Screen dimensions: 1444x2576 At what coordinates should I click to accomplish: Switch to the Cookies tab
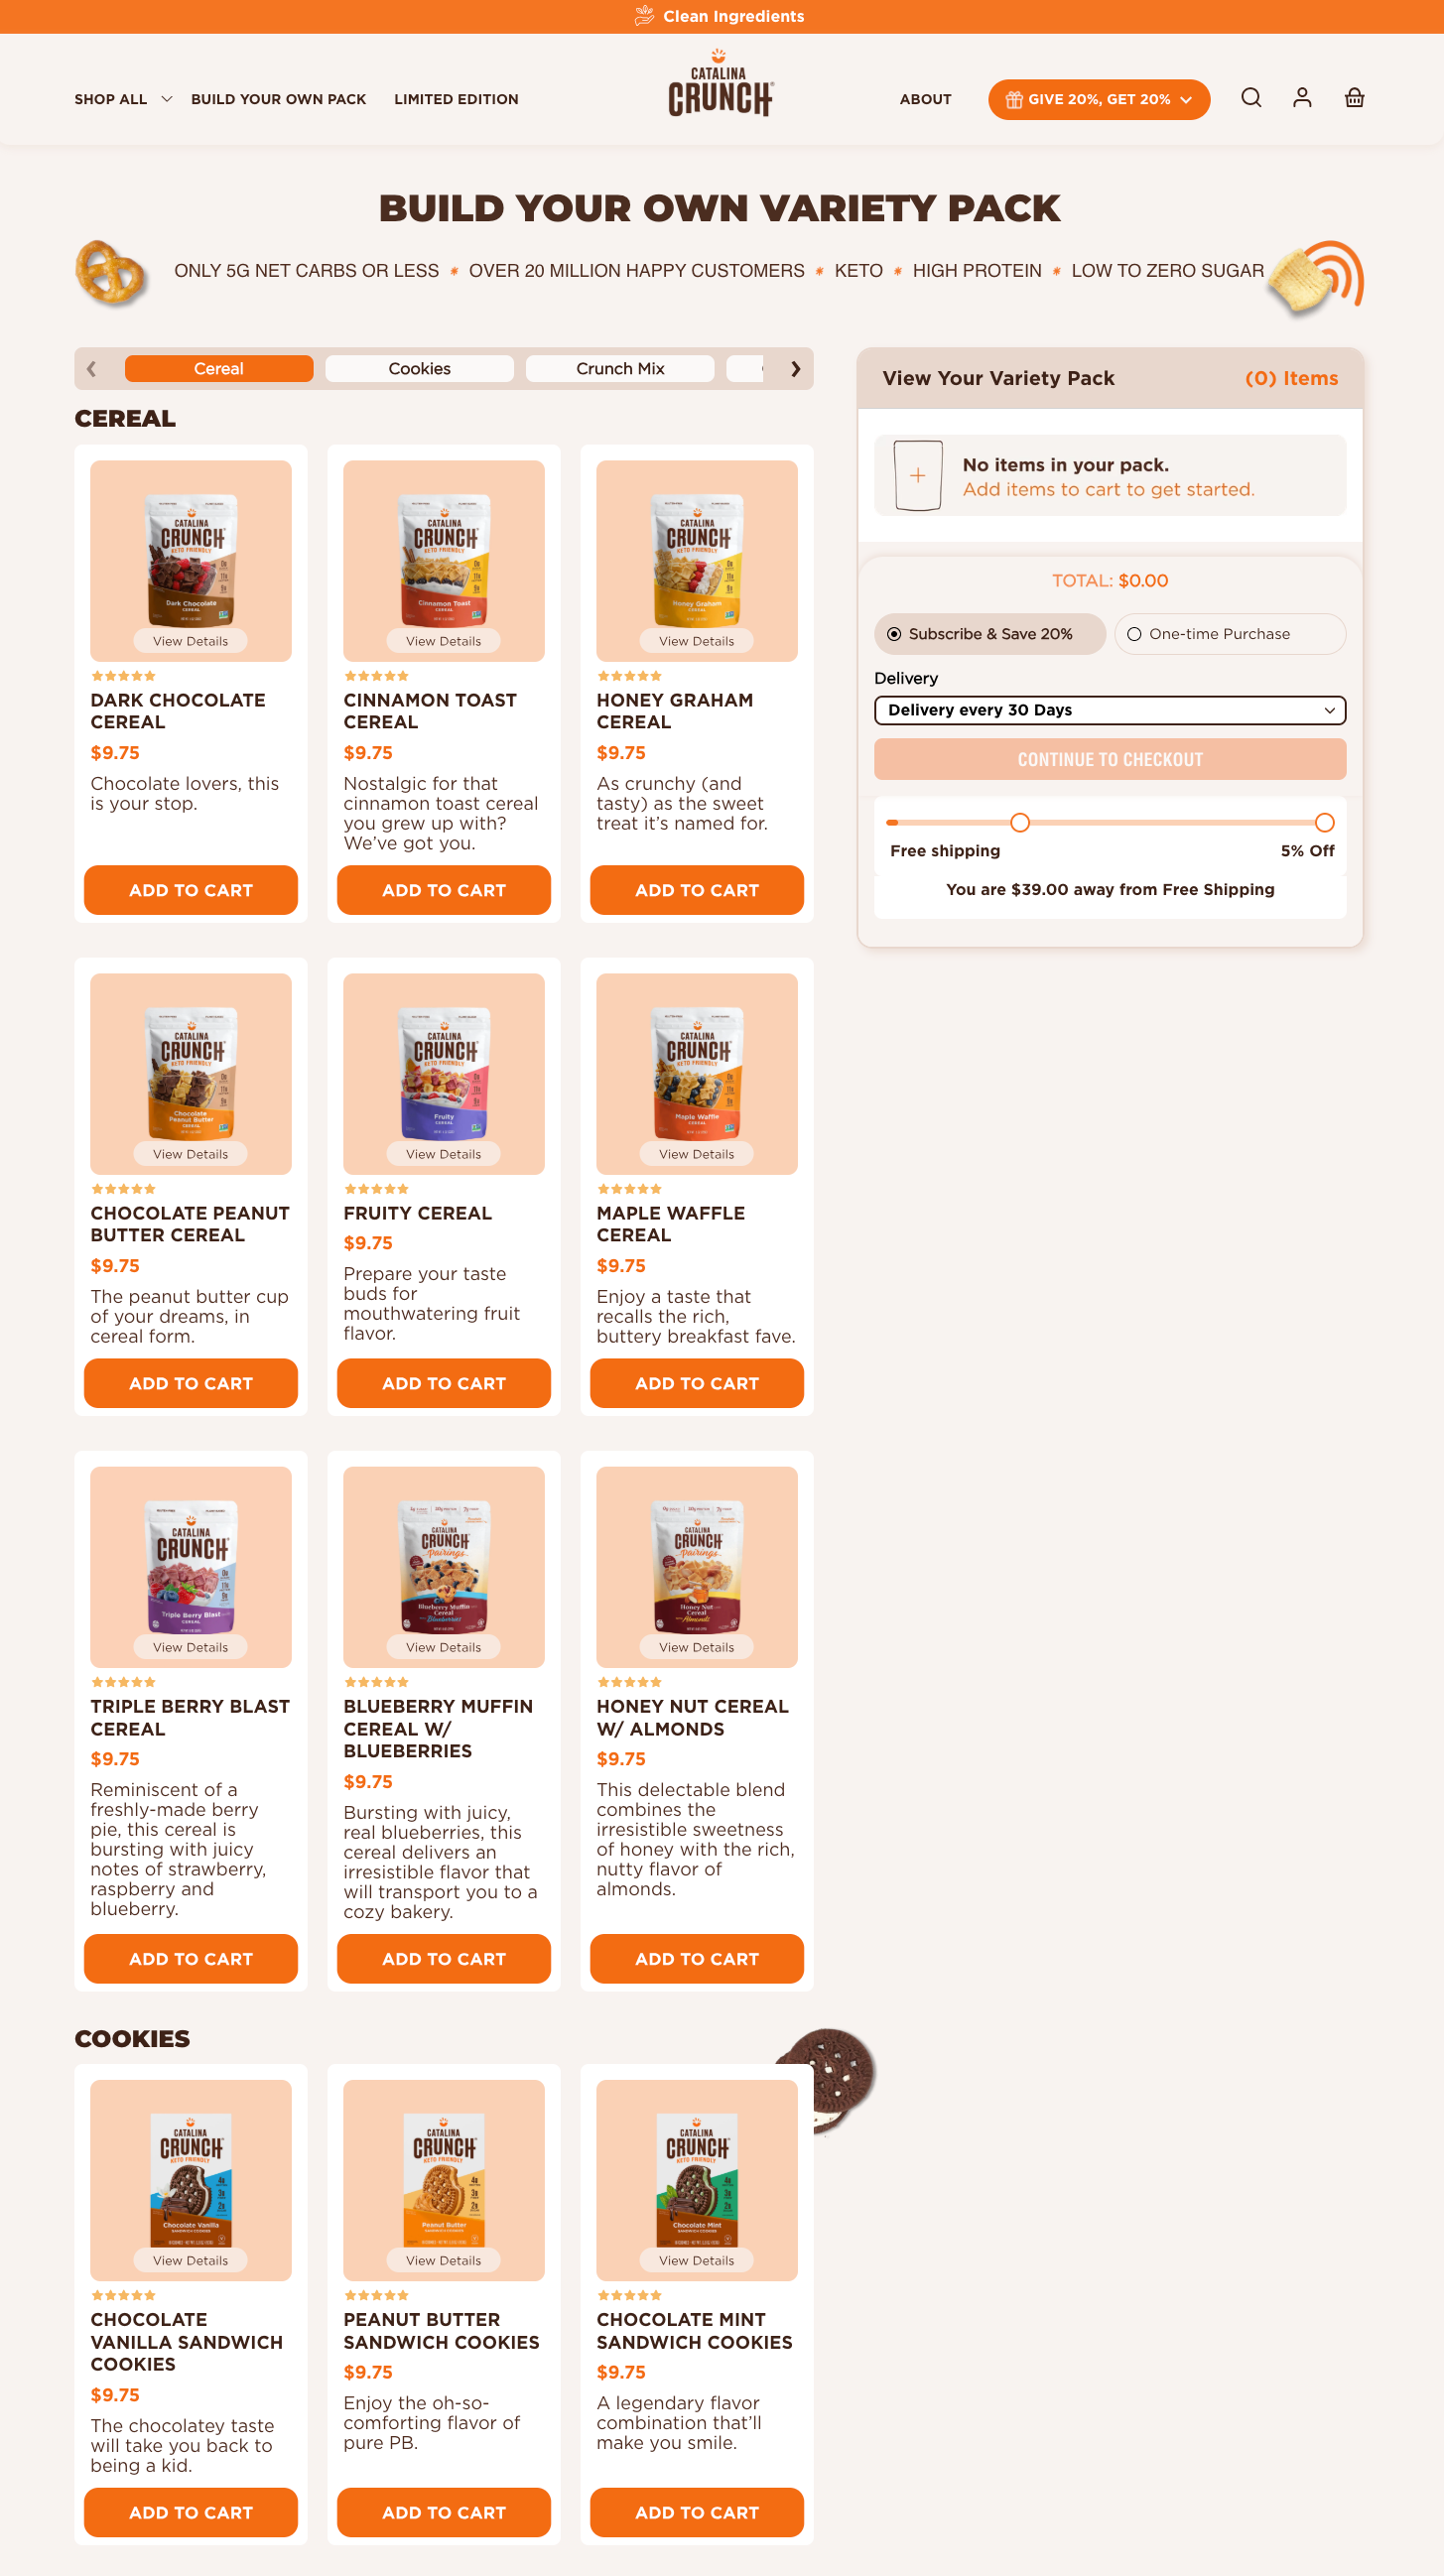coord(420,369)
